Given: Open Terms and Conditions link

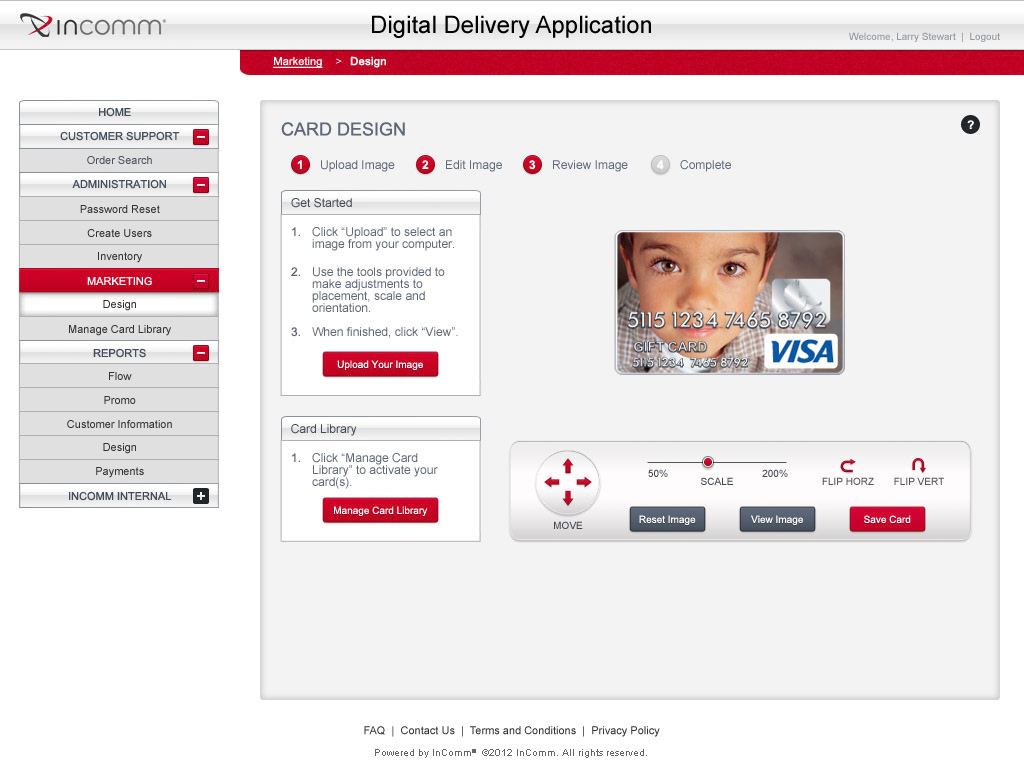Looking at the screenshot, I should (x=522, y=730).
